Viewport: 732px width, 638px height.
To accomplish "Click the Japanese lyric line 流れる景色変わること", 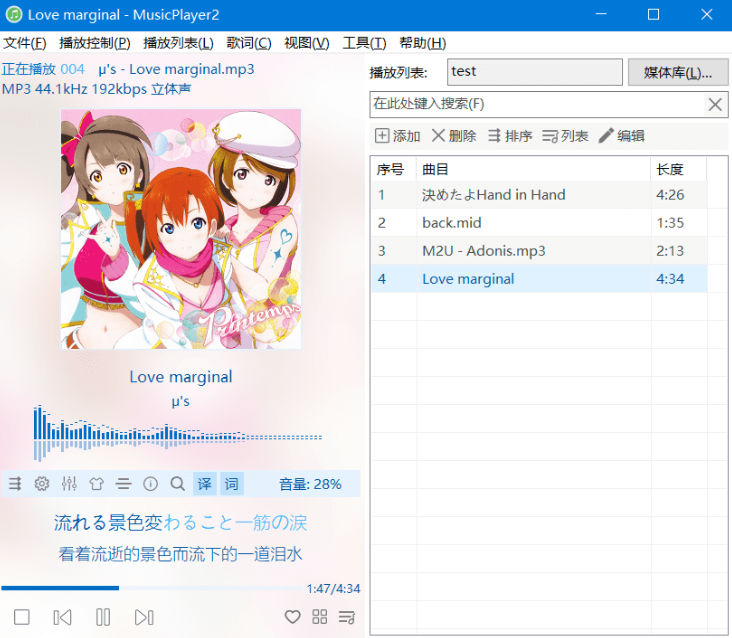I will click(180, 522).
